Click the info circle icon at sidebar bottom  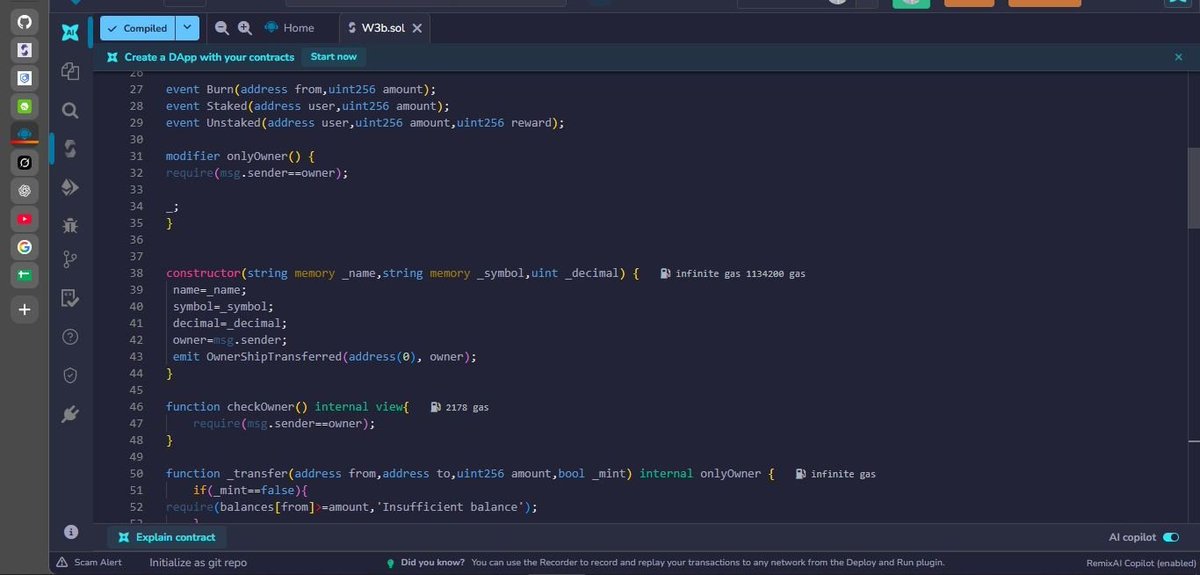pyautogui.click(x=70, y=532)
